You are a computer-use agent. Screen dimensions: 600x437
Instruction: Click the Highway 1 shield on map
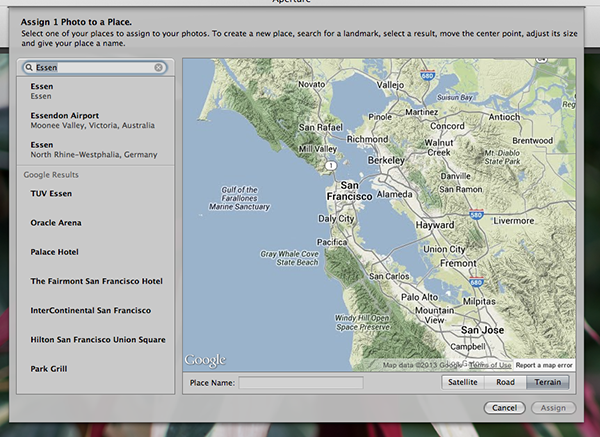click(x=331, y=165)
